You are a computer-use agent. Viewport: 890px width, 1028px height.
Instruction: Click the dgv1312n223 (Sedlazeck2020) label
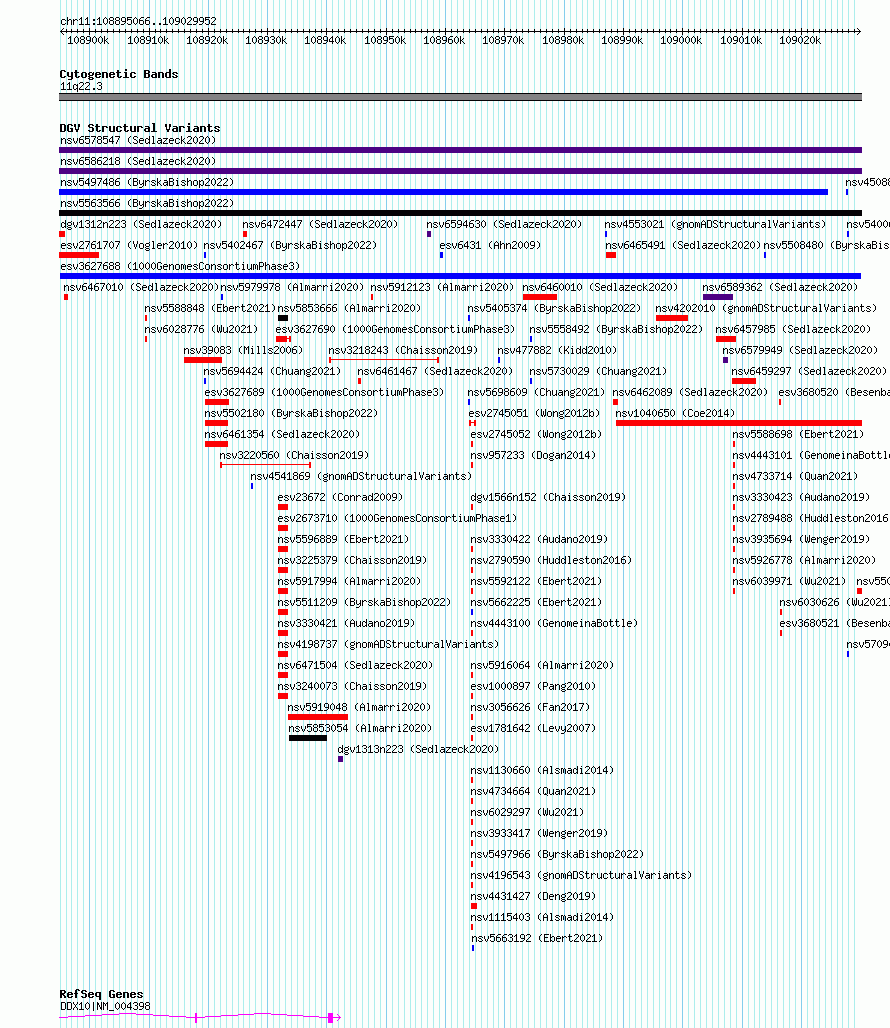coord(141,224)
